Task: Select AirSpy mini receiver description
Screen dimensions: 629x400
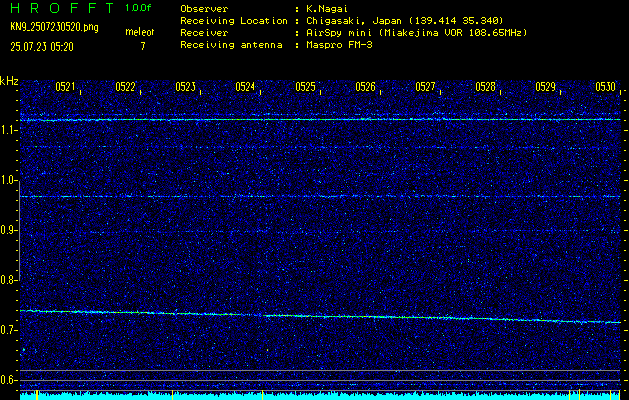Action: (416, 32)
